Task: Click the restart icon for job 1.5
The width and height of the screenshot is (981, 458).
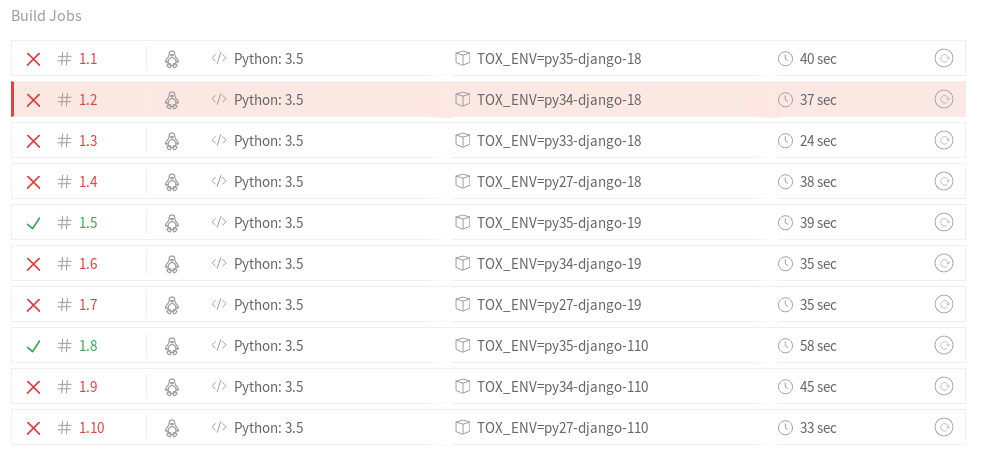Action: pyautogui.click(x=943, y=222)
